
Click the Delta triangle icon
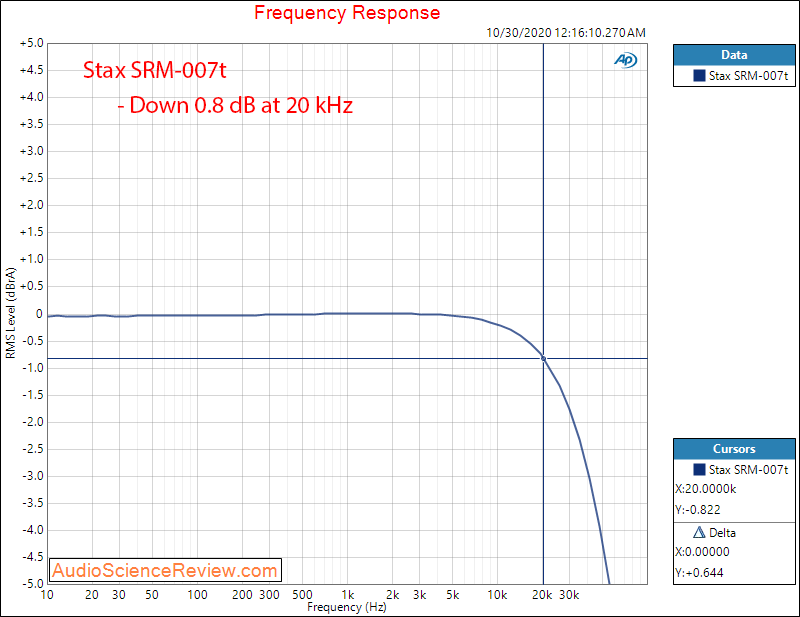click(699, 533)
